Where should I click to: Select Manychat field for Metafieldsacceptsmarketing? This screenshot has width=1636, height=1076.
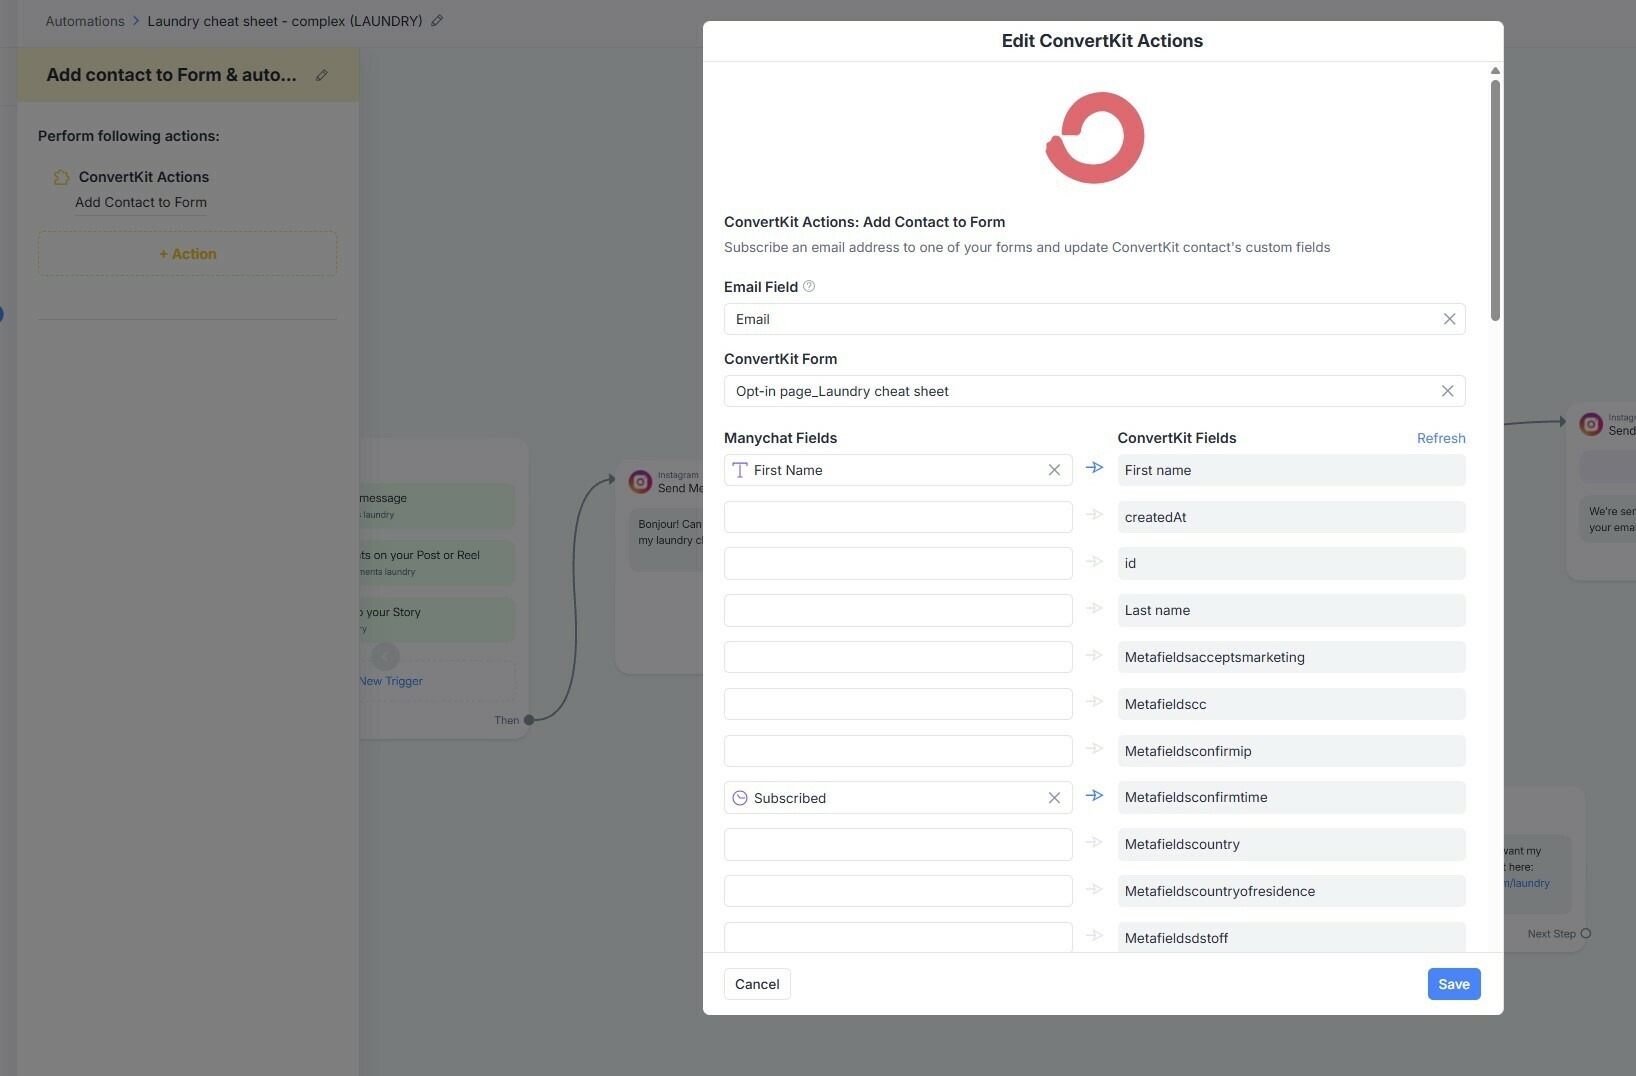pyautogui.click(x=898, y=657)
